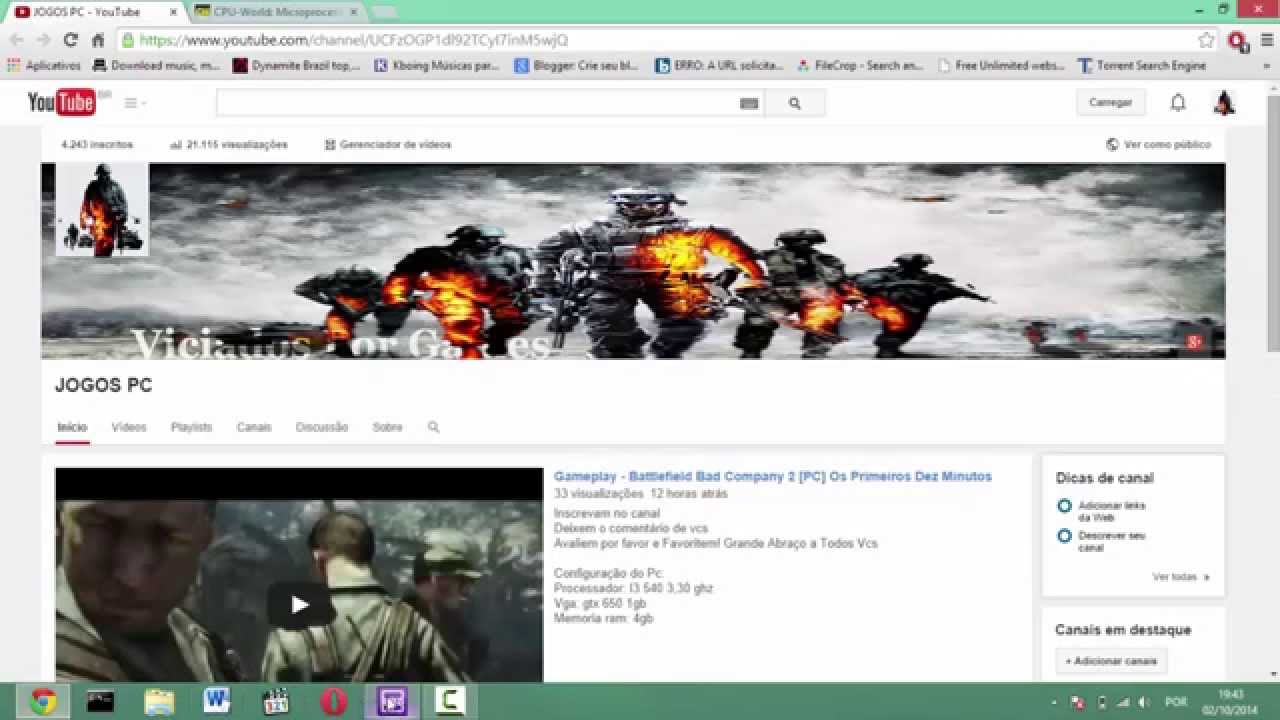Open the Canais tab
Viewport: 1280px width, 720px height.
click(254, 427)
